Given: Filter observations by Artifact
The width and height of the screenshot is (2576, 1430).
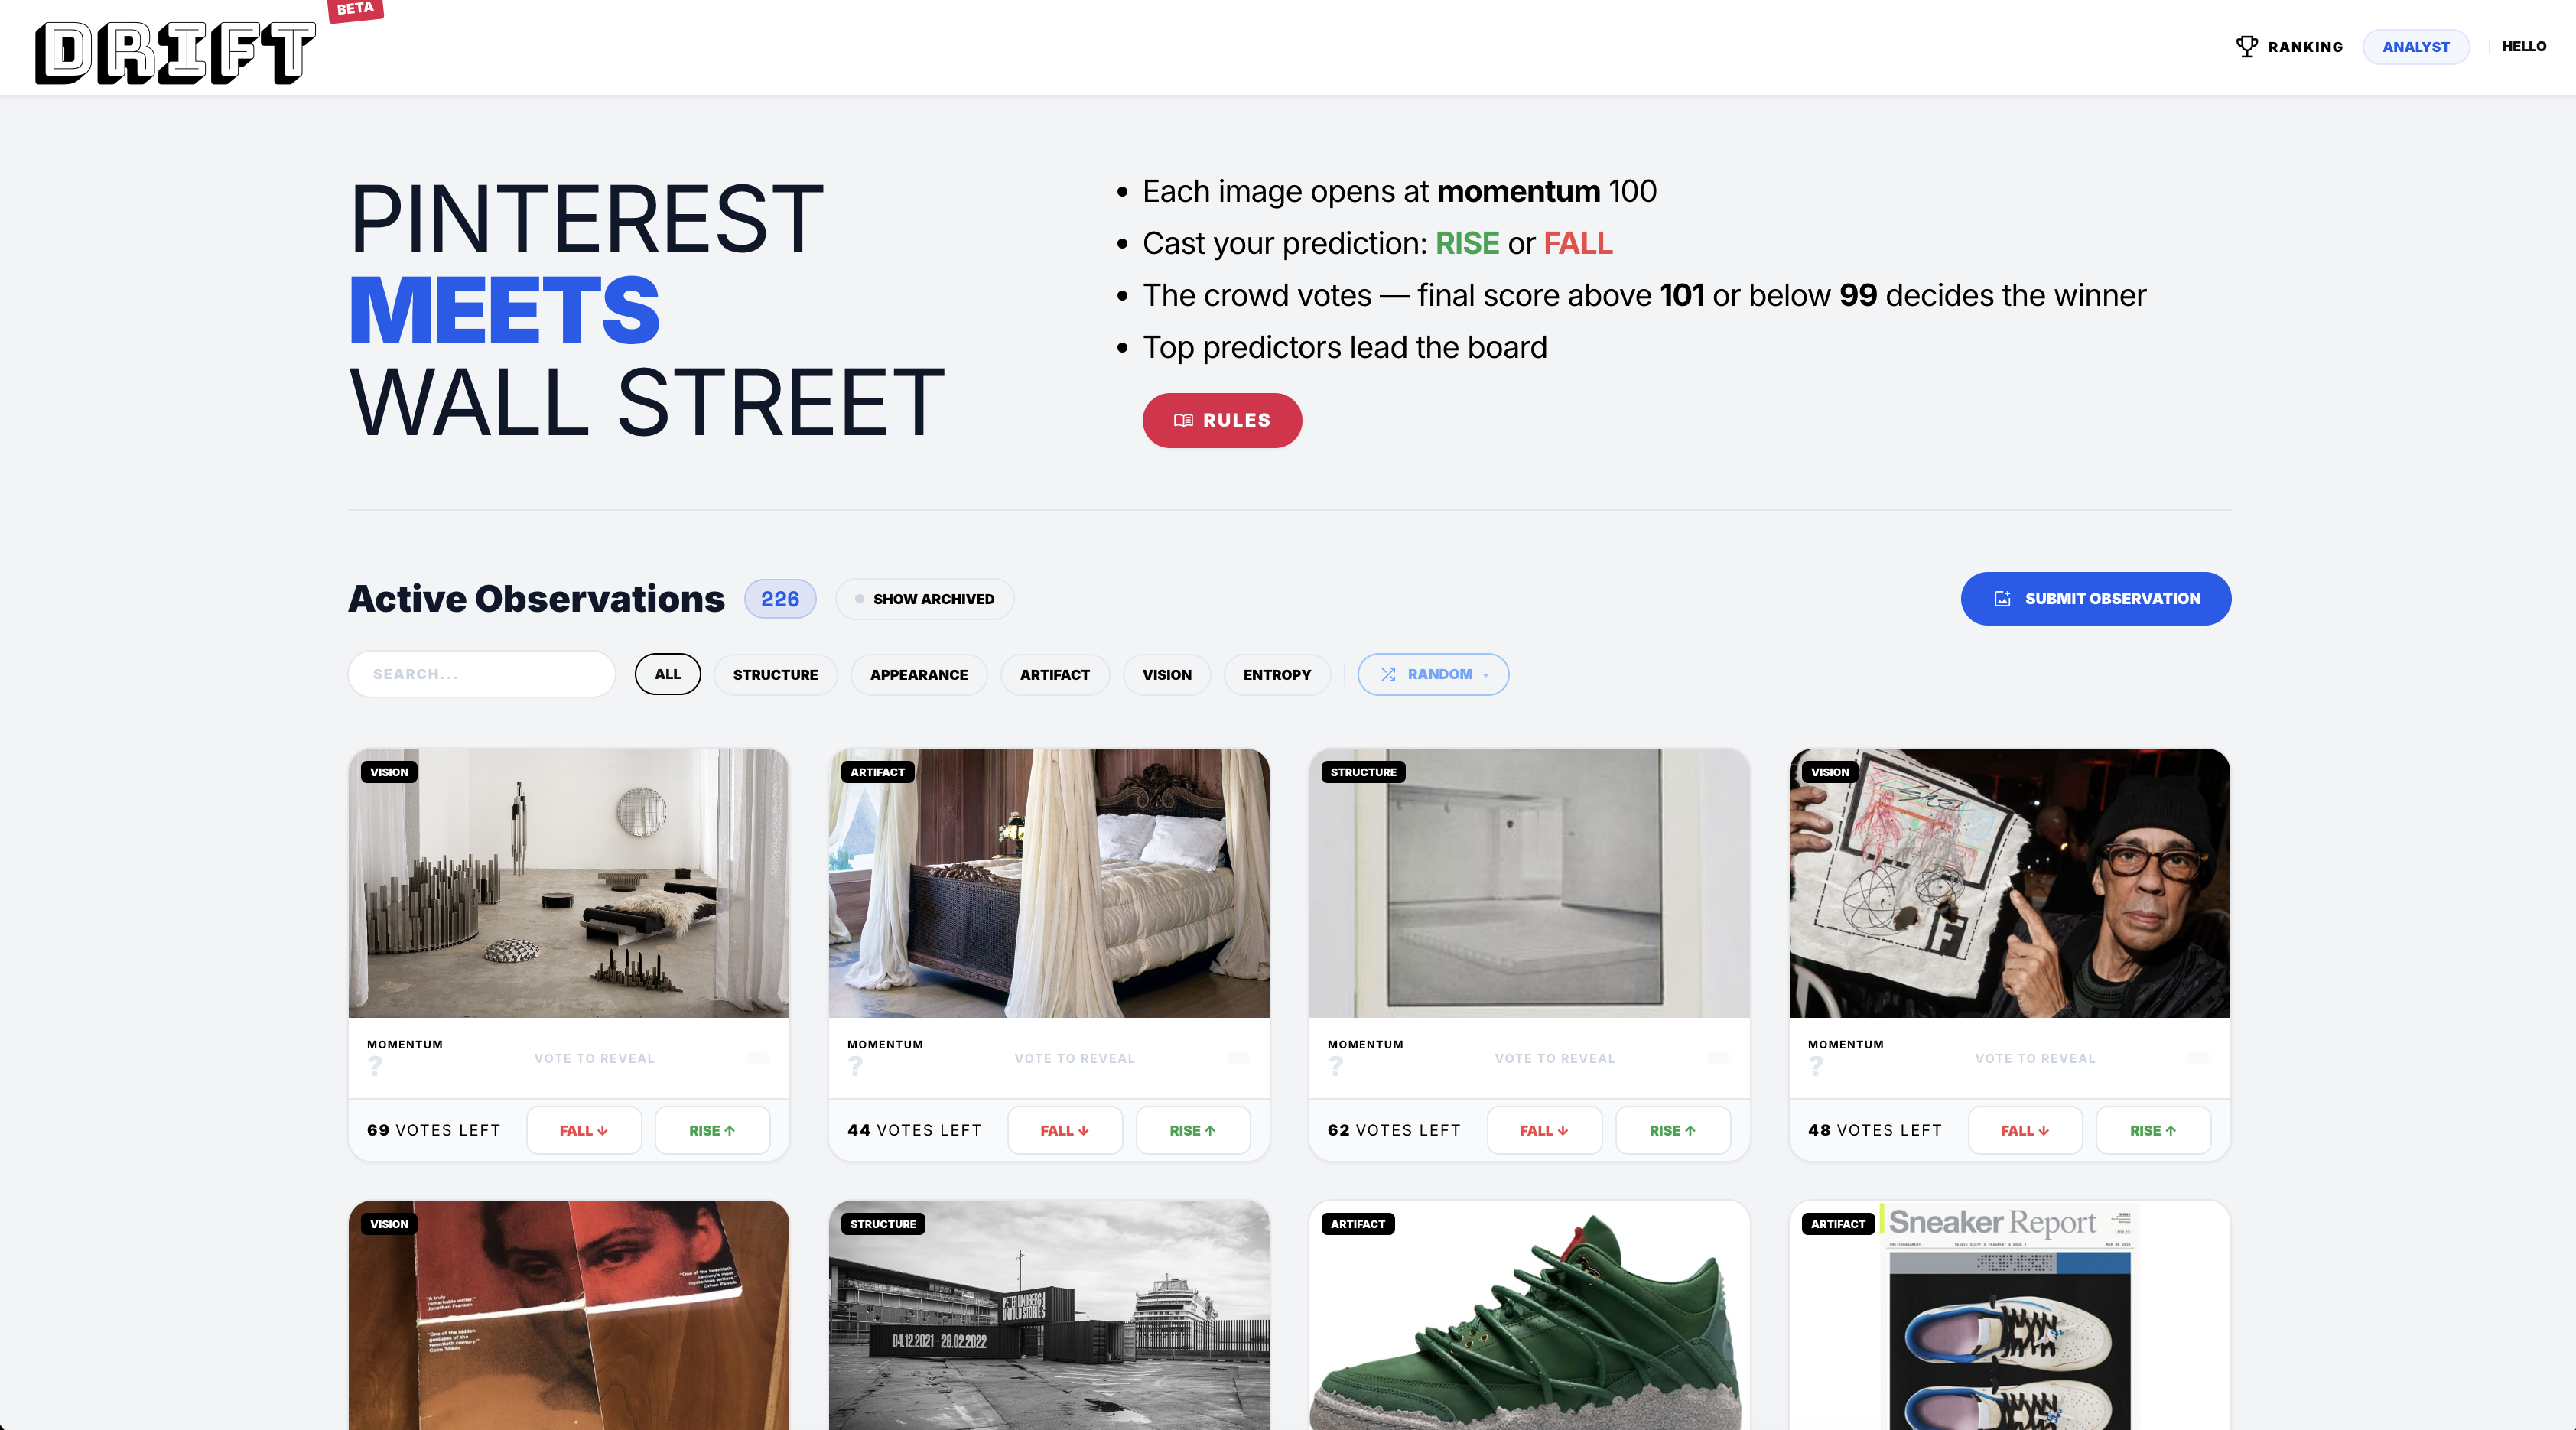Looking at the screenshot, I should coord(1054,674).
